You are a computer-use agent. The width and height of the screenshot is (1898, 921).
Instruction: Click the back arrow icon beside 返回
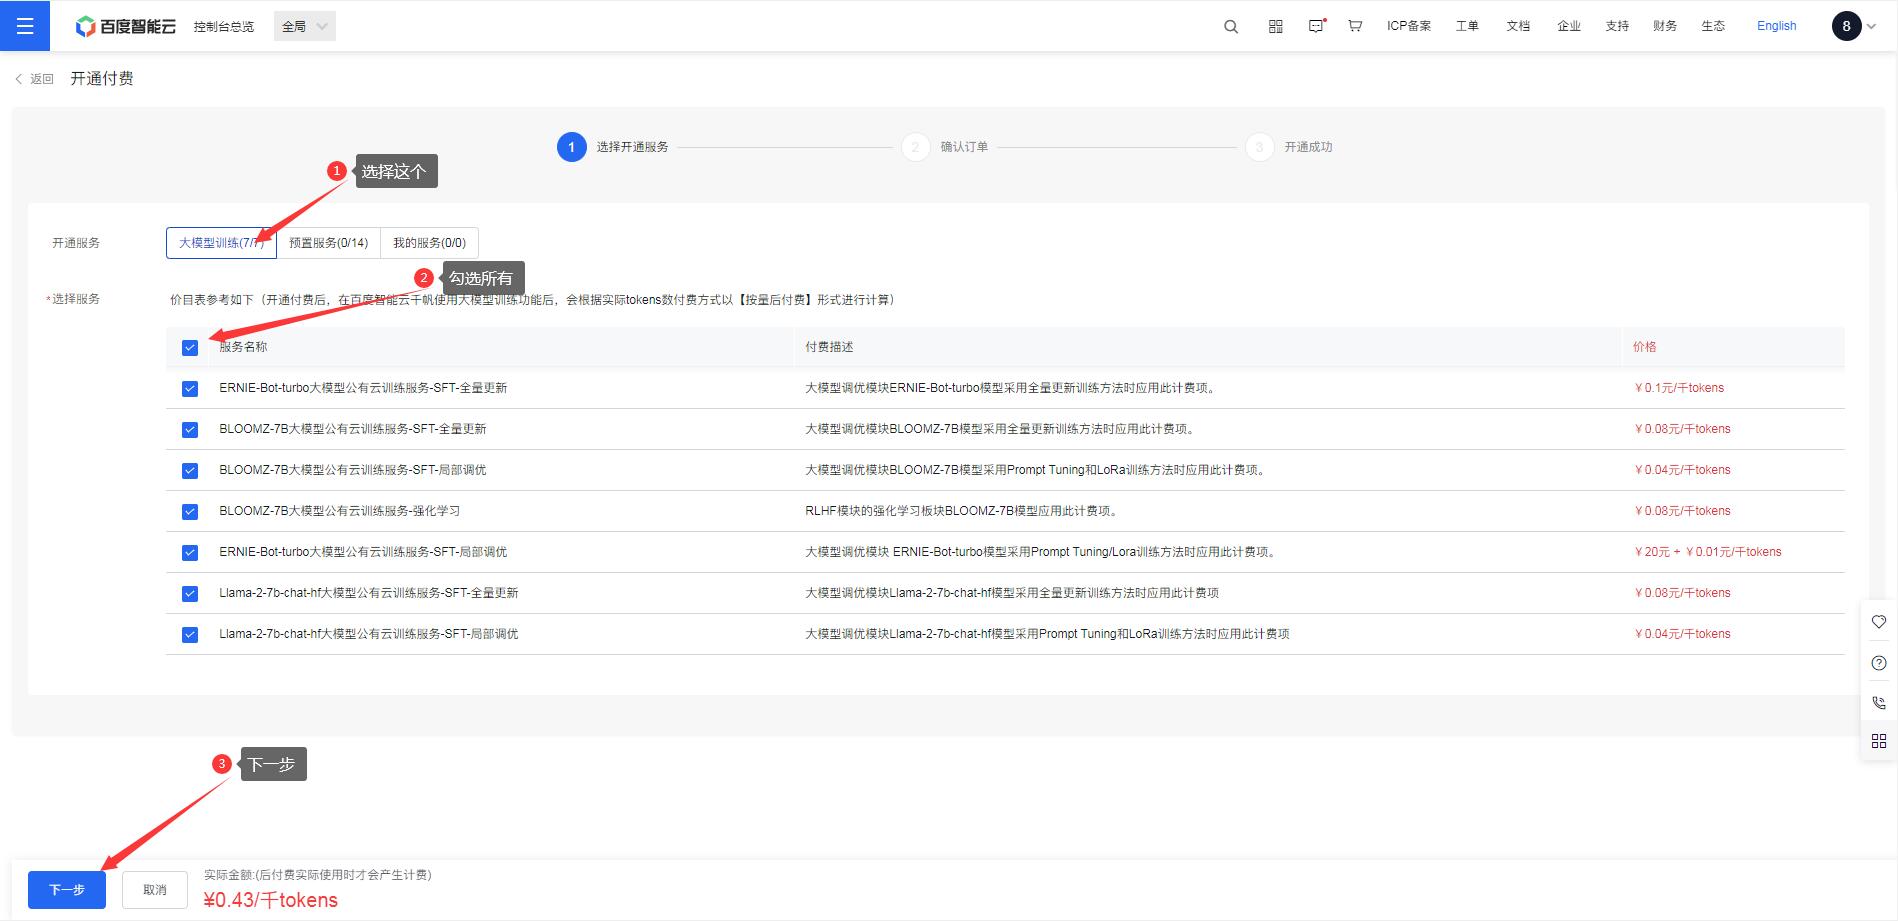18,79
